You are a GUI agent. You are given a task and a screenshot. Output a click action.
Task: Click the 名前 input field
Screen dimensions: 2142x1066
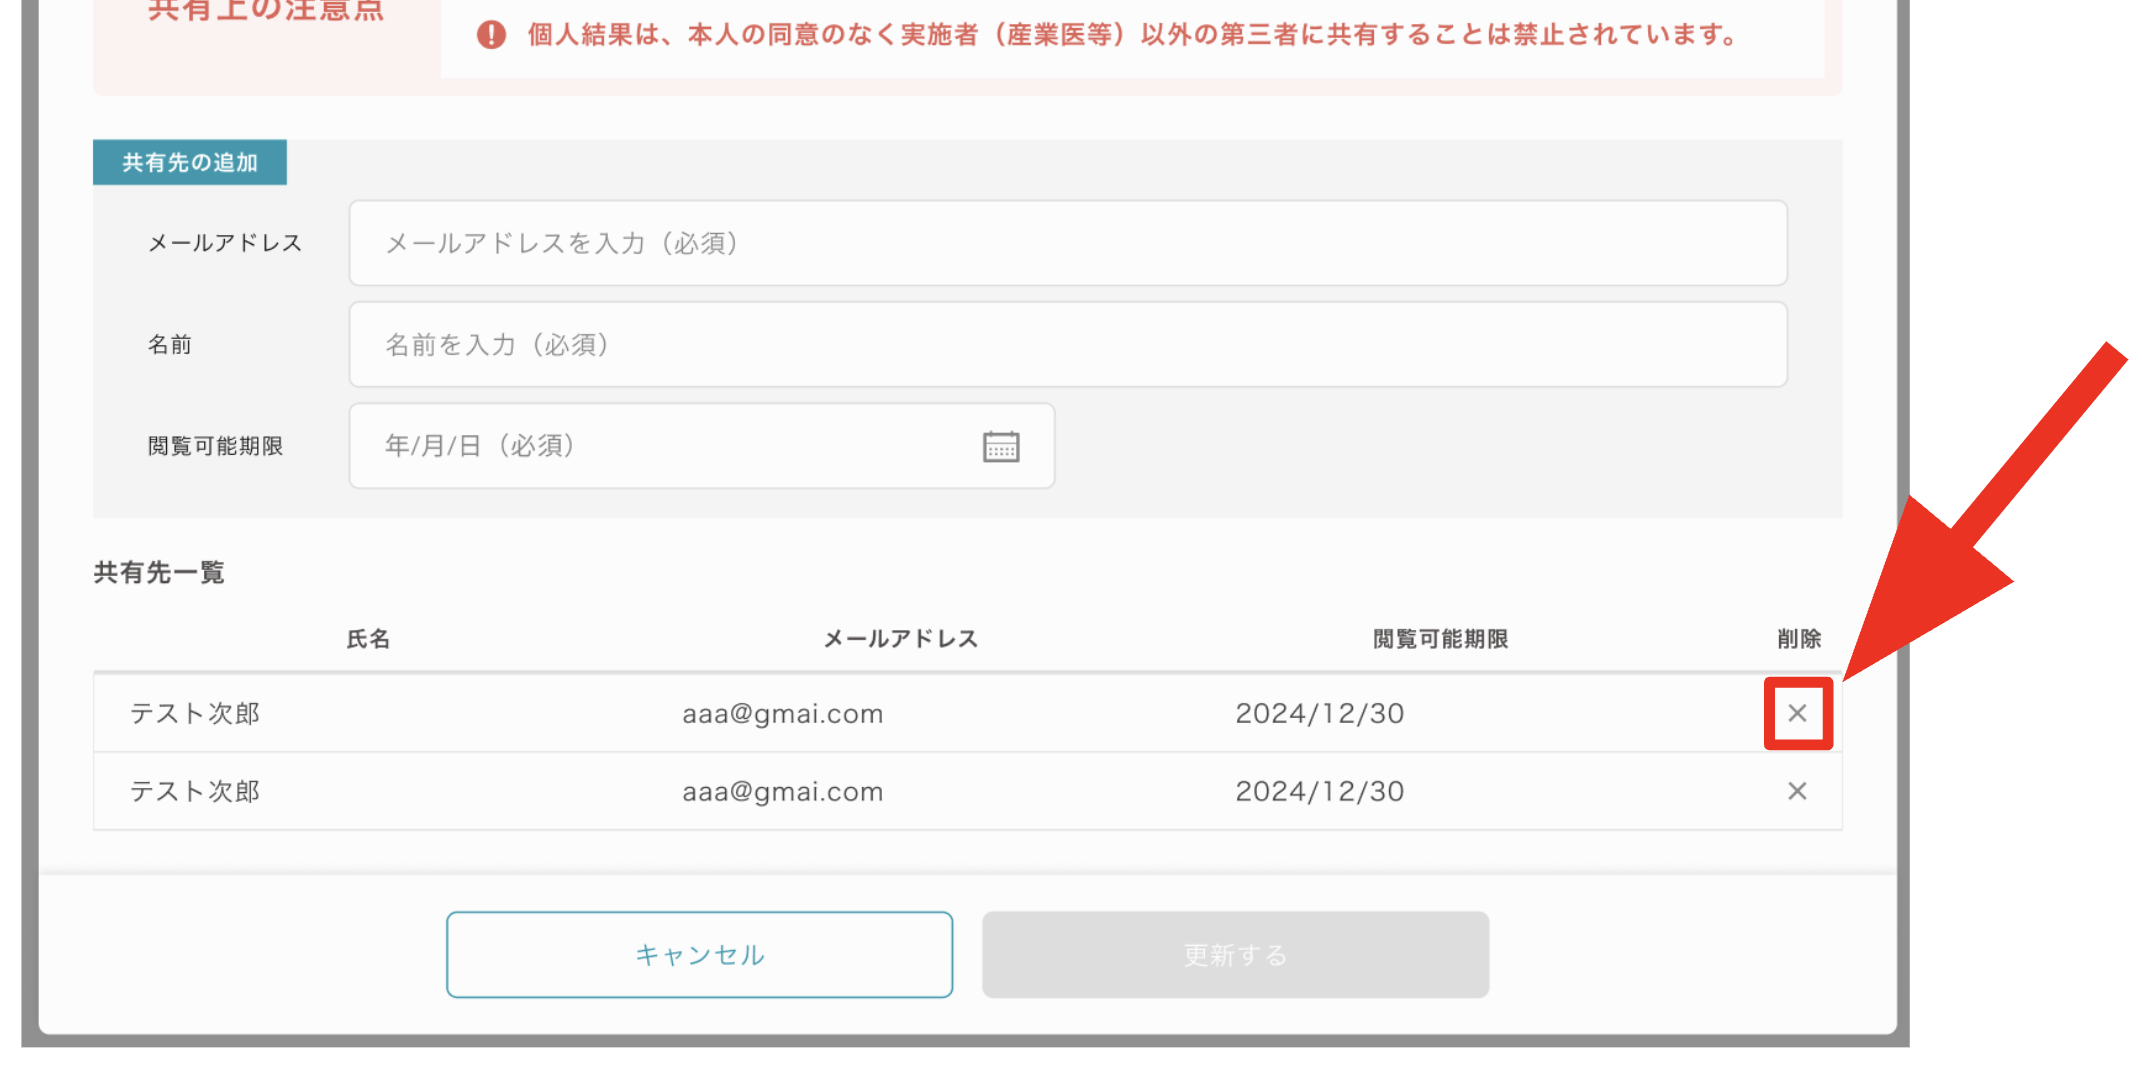(x=1068, y=344)
